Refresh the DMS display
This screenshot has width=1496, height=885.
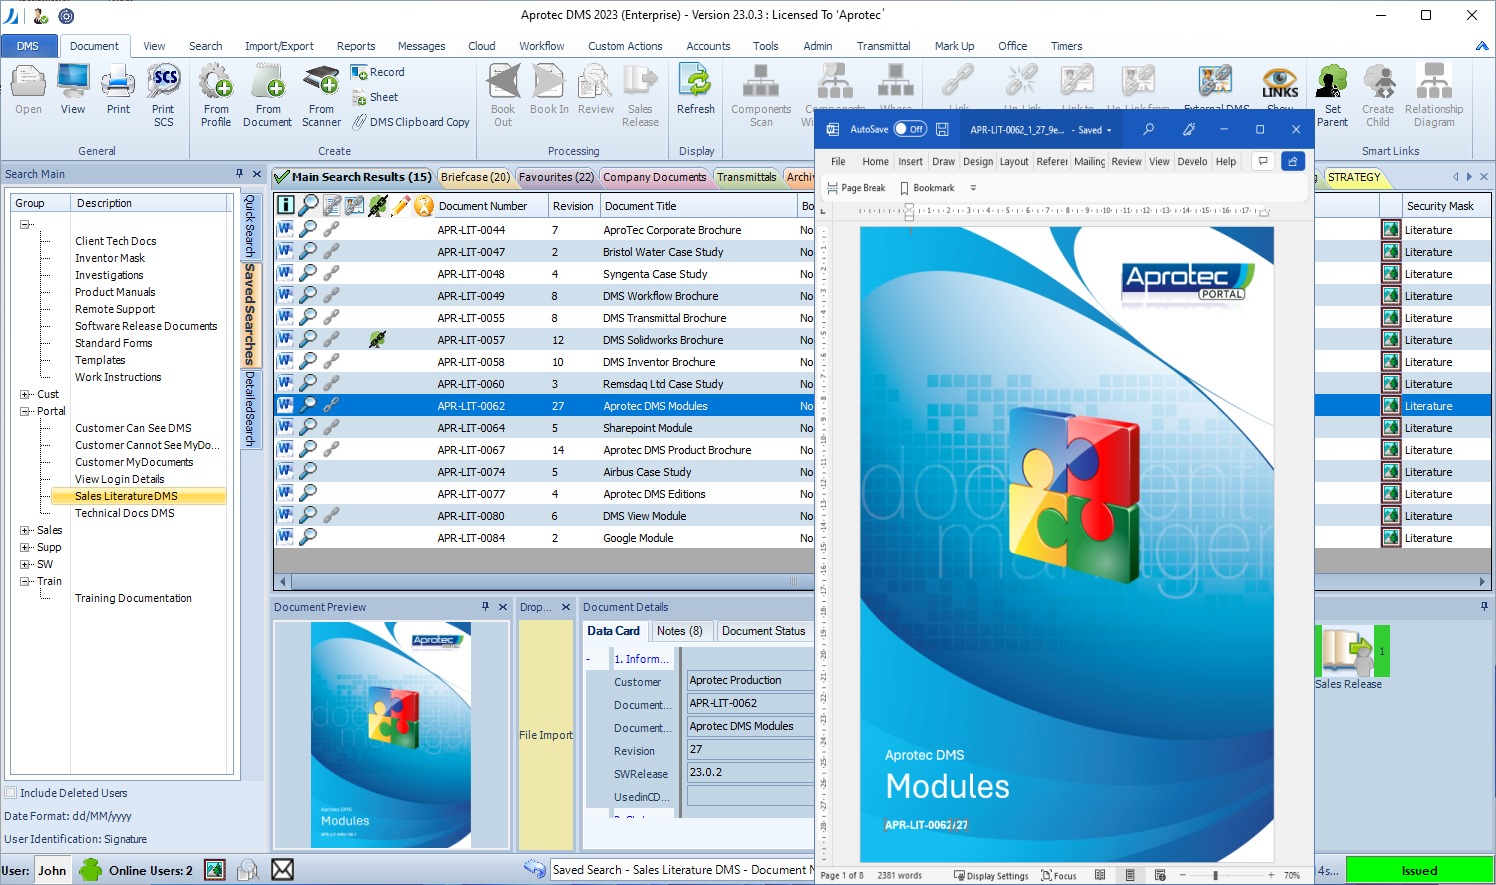point(696,89)
